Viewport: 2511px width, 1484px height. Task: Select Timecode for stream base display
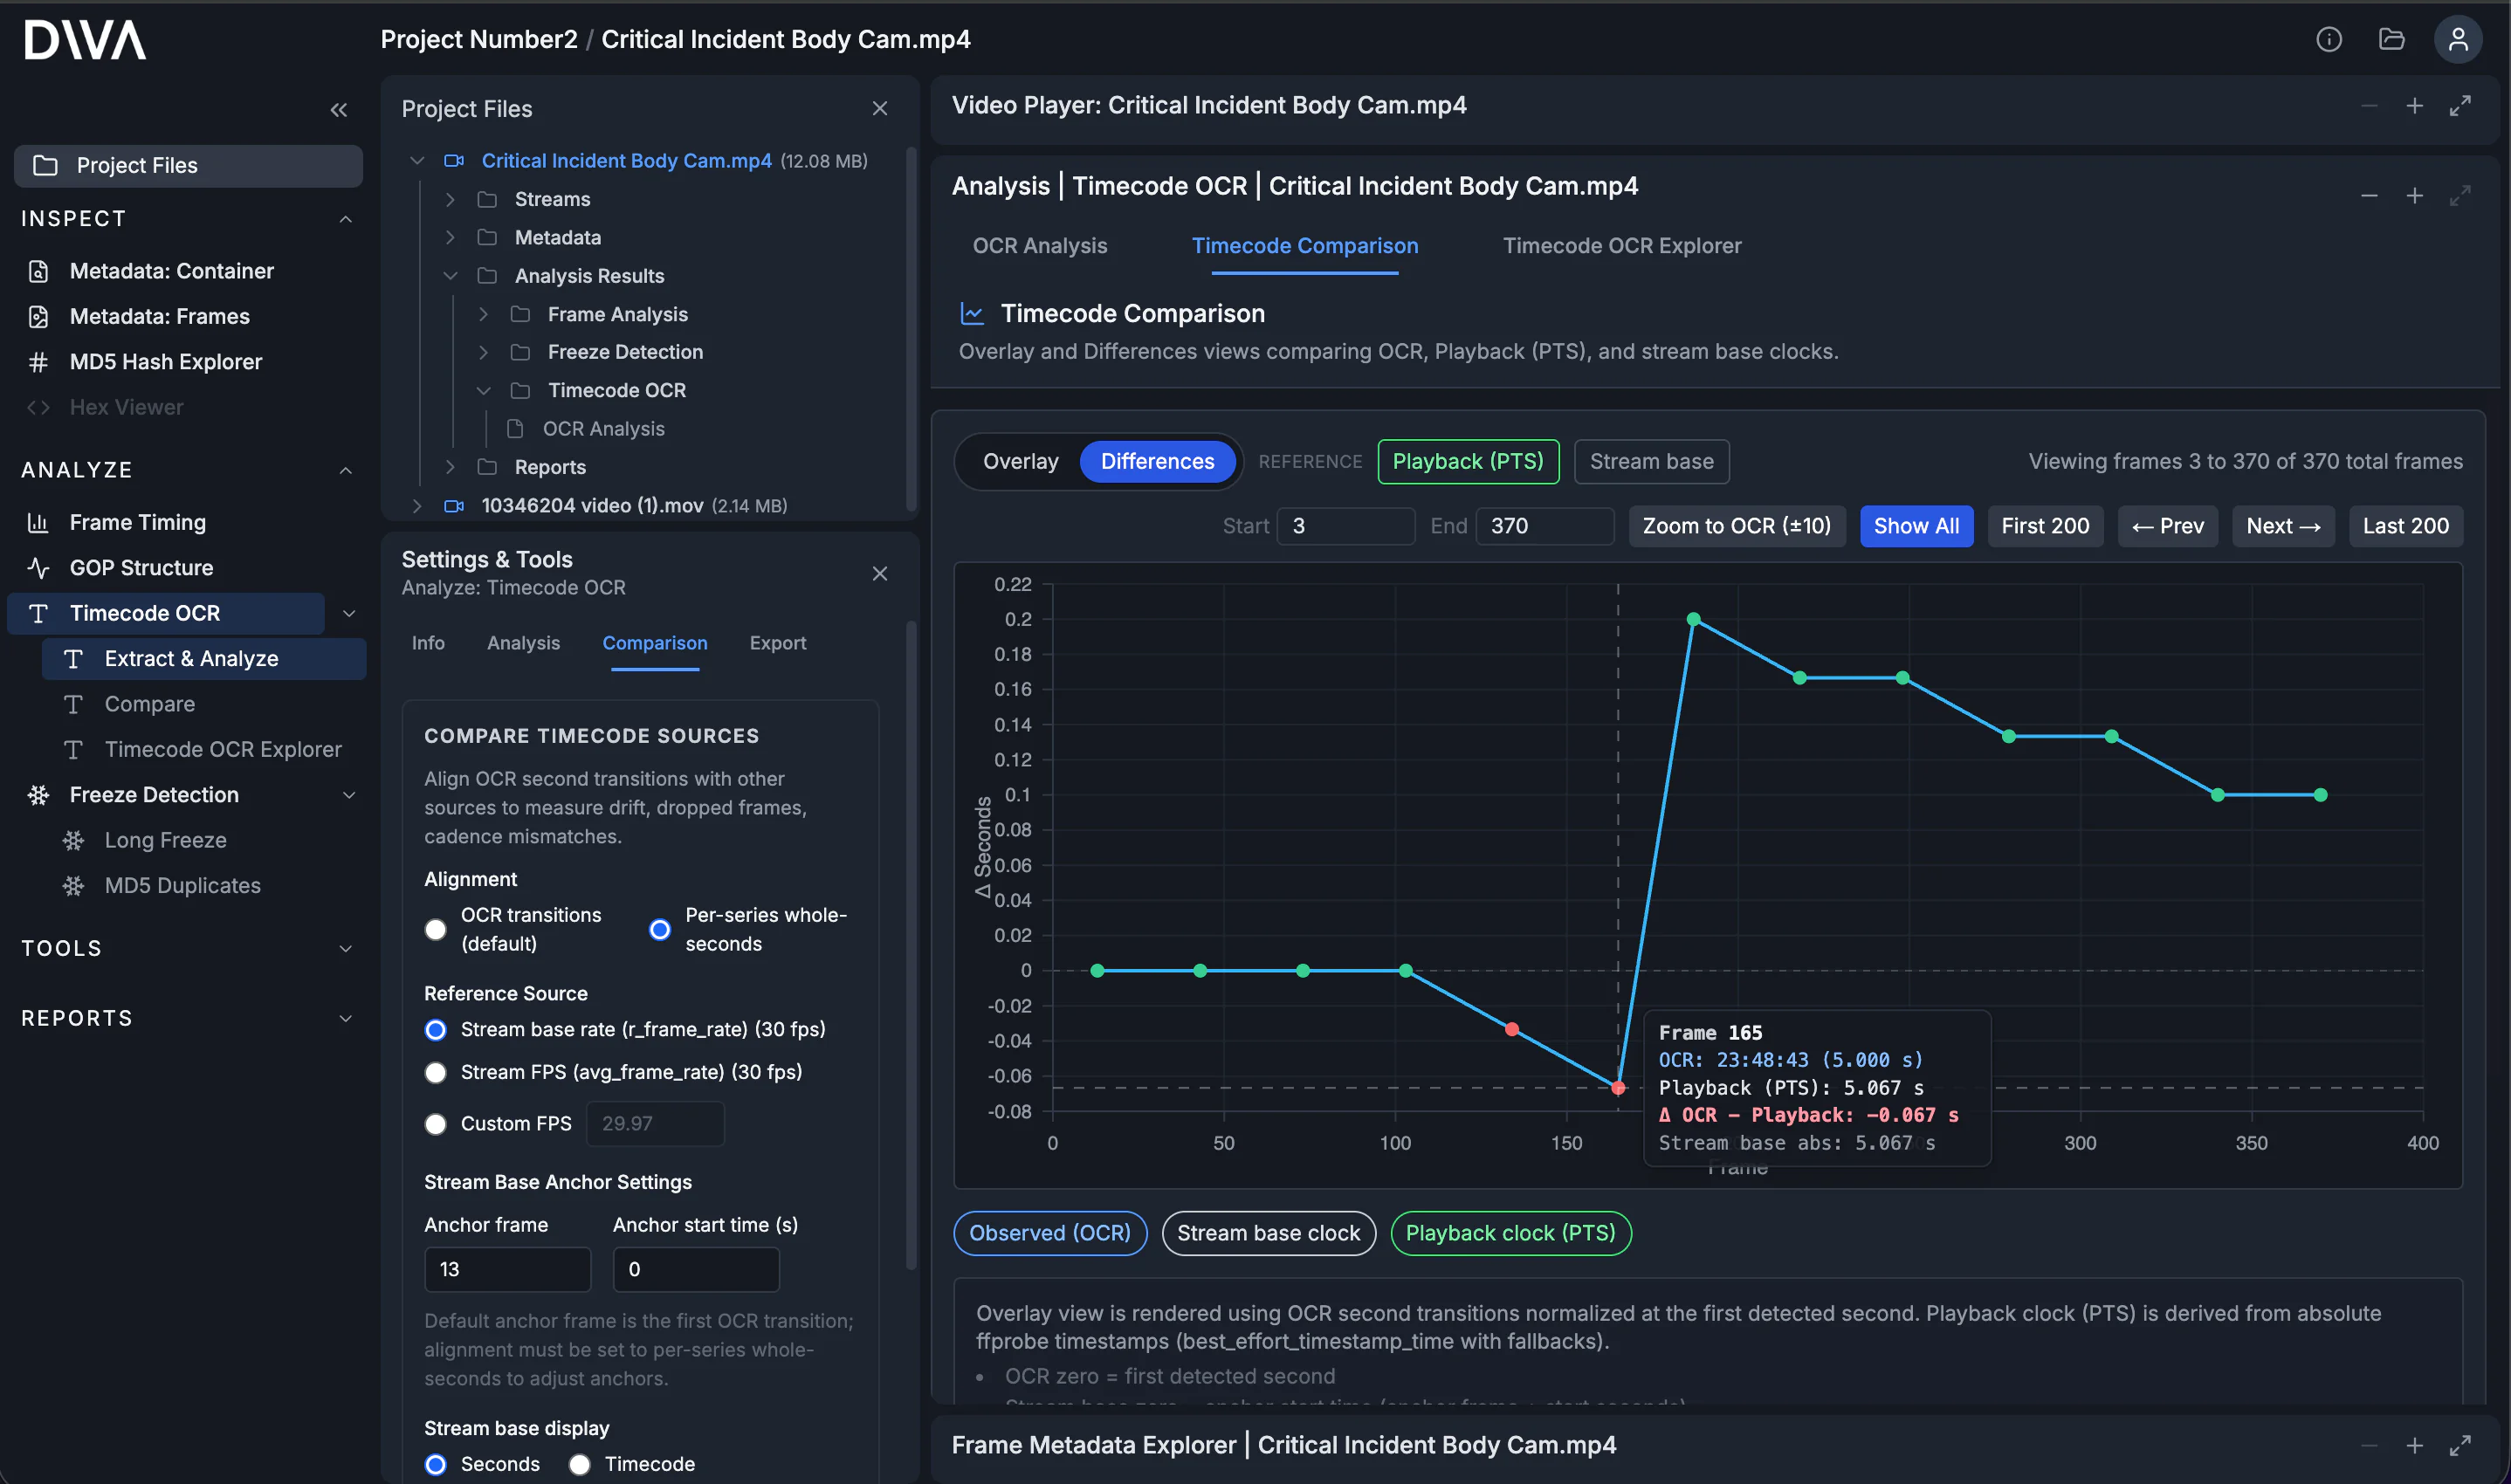point(580,1464)
